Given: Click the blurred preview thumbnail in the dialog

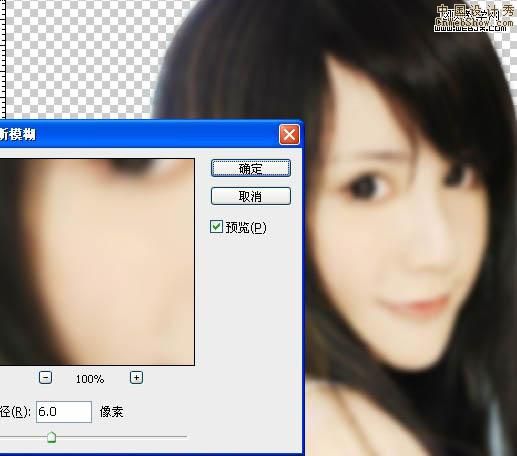Looking at the screenshot, I should coord(97,262).
